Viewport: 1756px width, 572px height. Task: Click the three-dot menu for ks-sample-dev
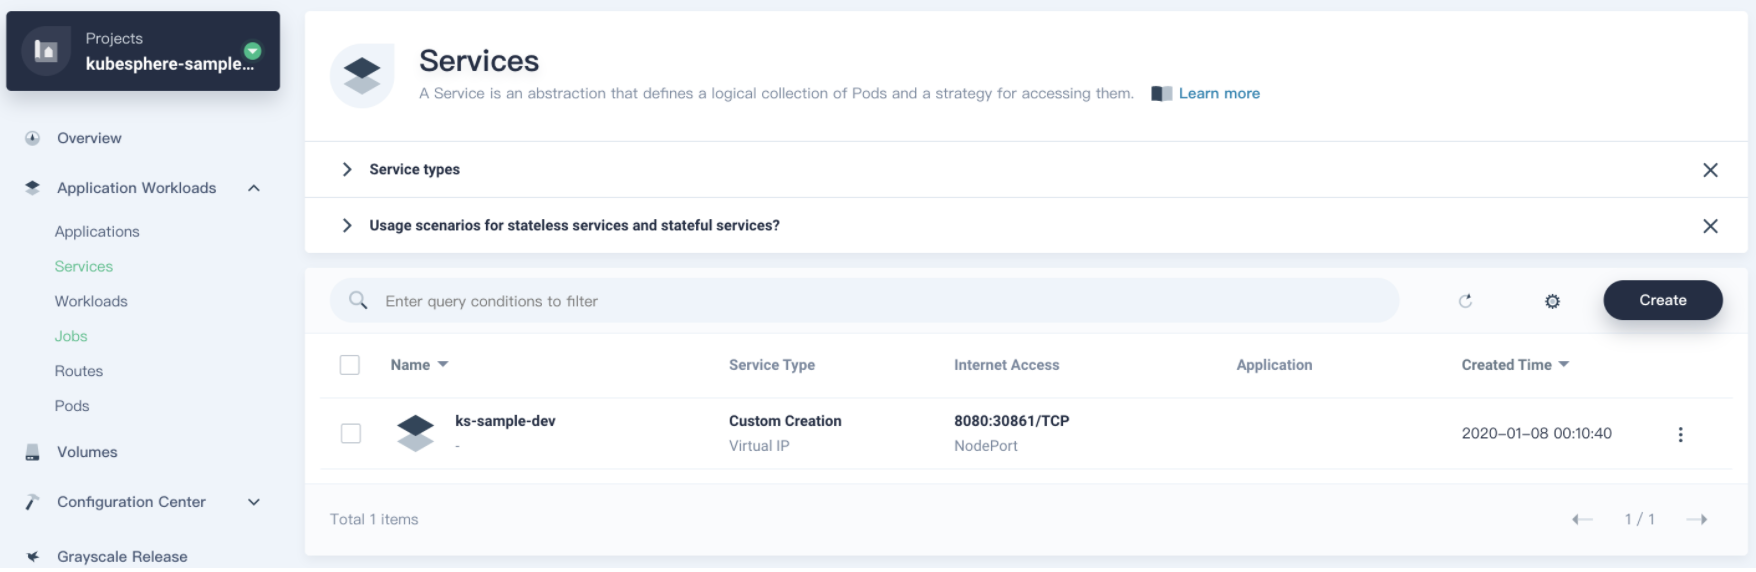[1680, 434]
